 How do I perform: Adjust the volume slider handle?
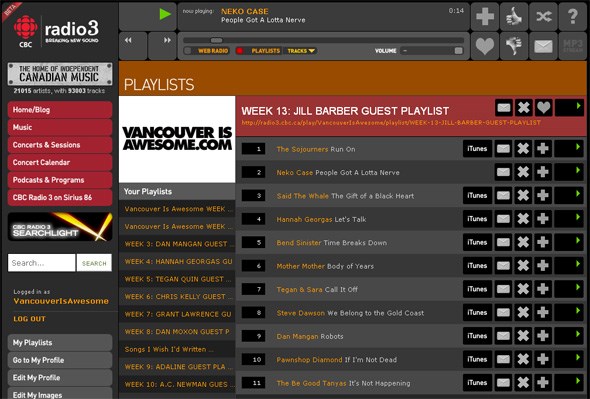coord(458,51)
